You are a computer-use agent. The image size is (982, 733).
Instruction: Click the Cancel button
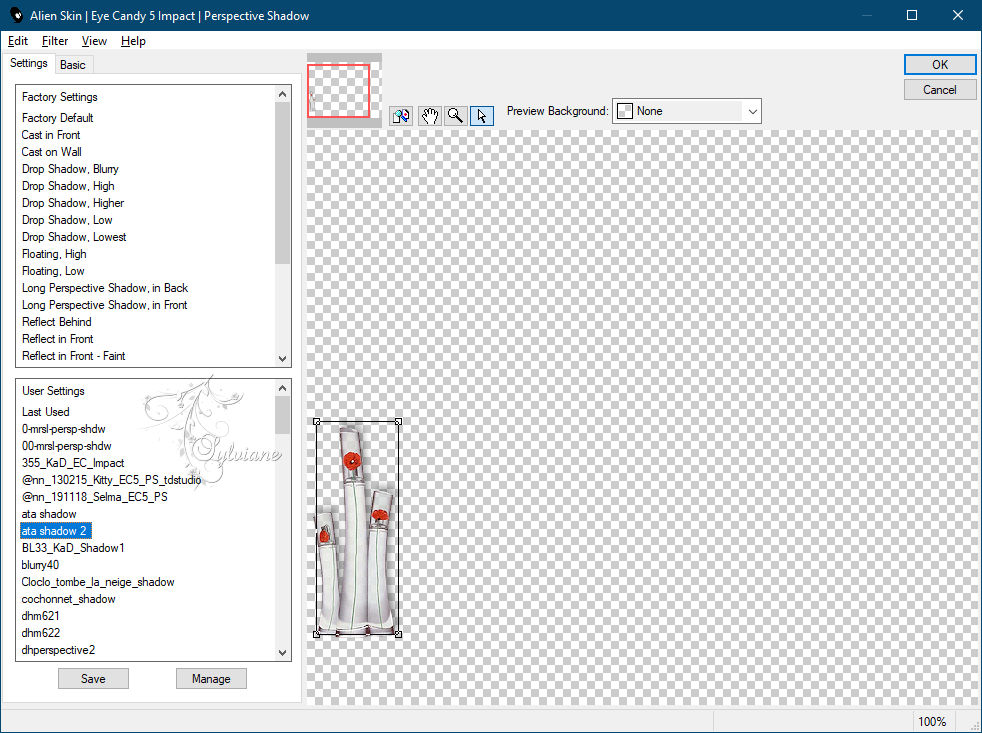pyautogui.click(x=939, y=90)
